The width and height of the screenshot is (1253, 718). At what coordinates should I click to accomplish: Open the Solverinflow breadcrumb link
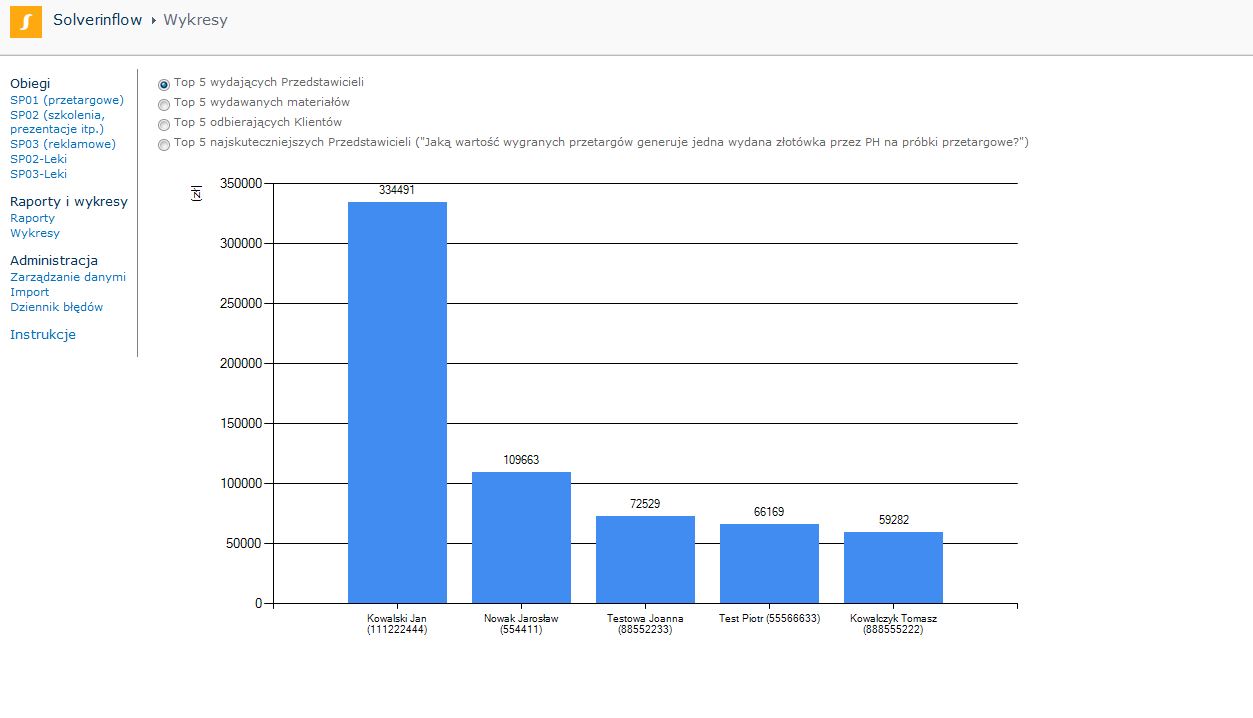[x=99, y=20]
